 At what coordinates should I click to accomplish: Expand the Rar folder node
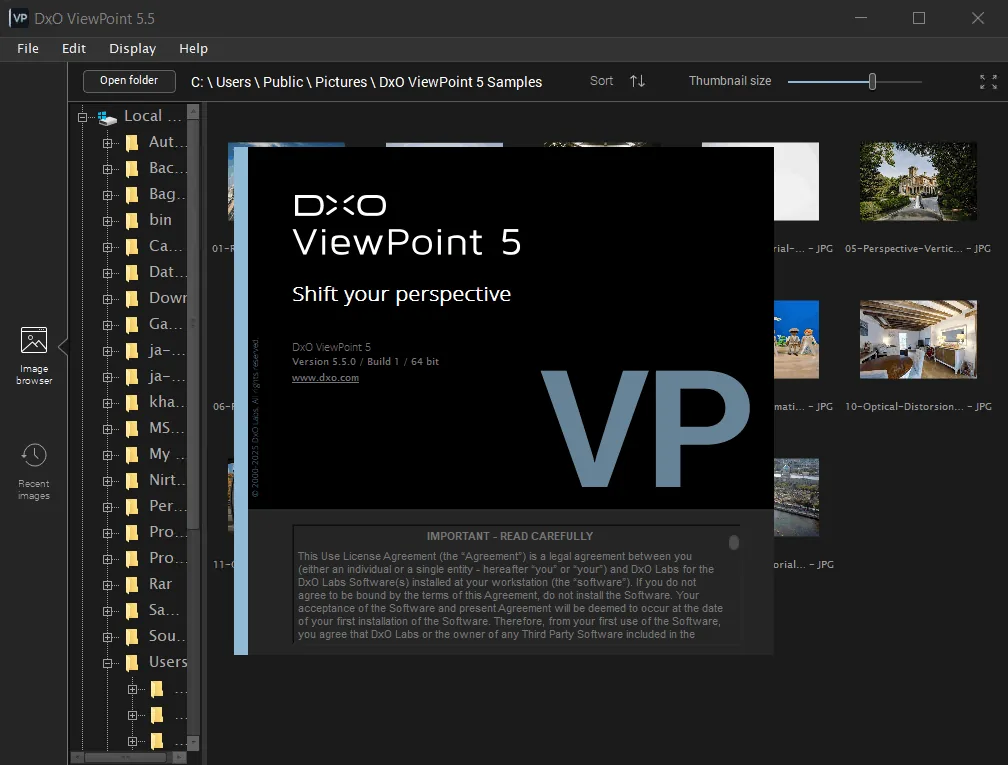pos(107,585)
